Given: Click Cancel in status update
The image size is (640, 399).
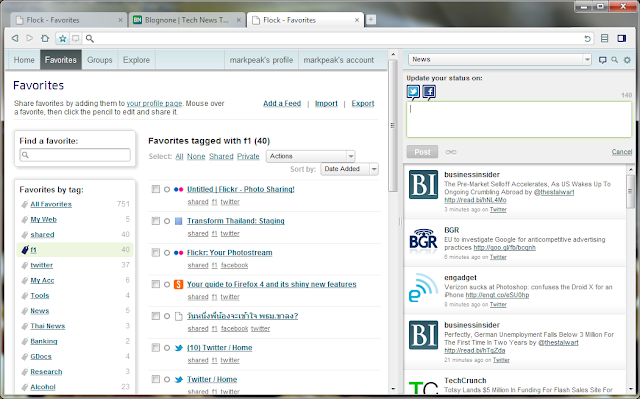Looking at the screenshot, I should click(622, 152).
